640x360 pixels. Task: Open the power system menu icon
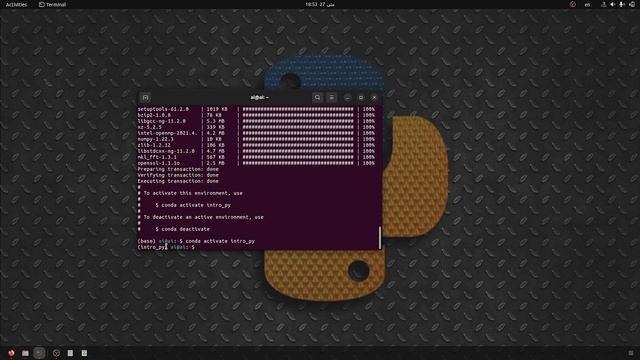coord(631,4)
